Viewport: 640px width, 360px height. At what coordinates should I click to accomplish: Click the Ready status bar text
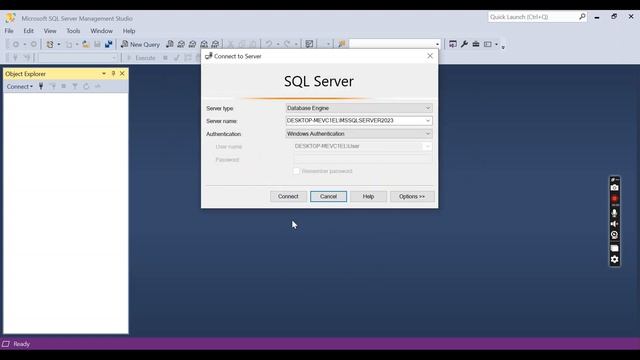point(21,344)
